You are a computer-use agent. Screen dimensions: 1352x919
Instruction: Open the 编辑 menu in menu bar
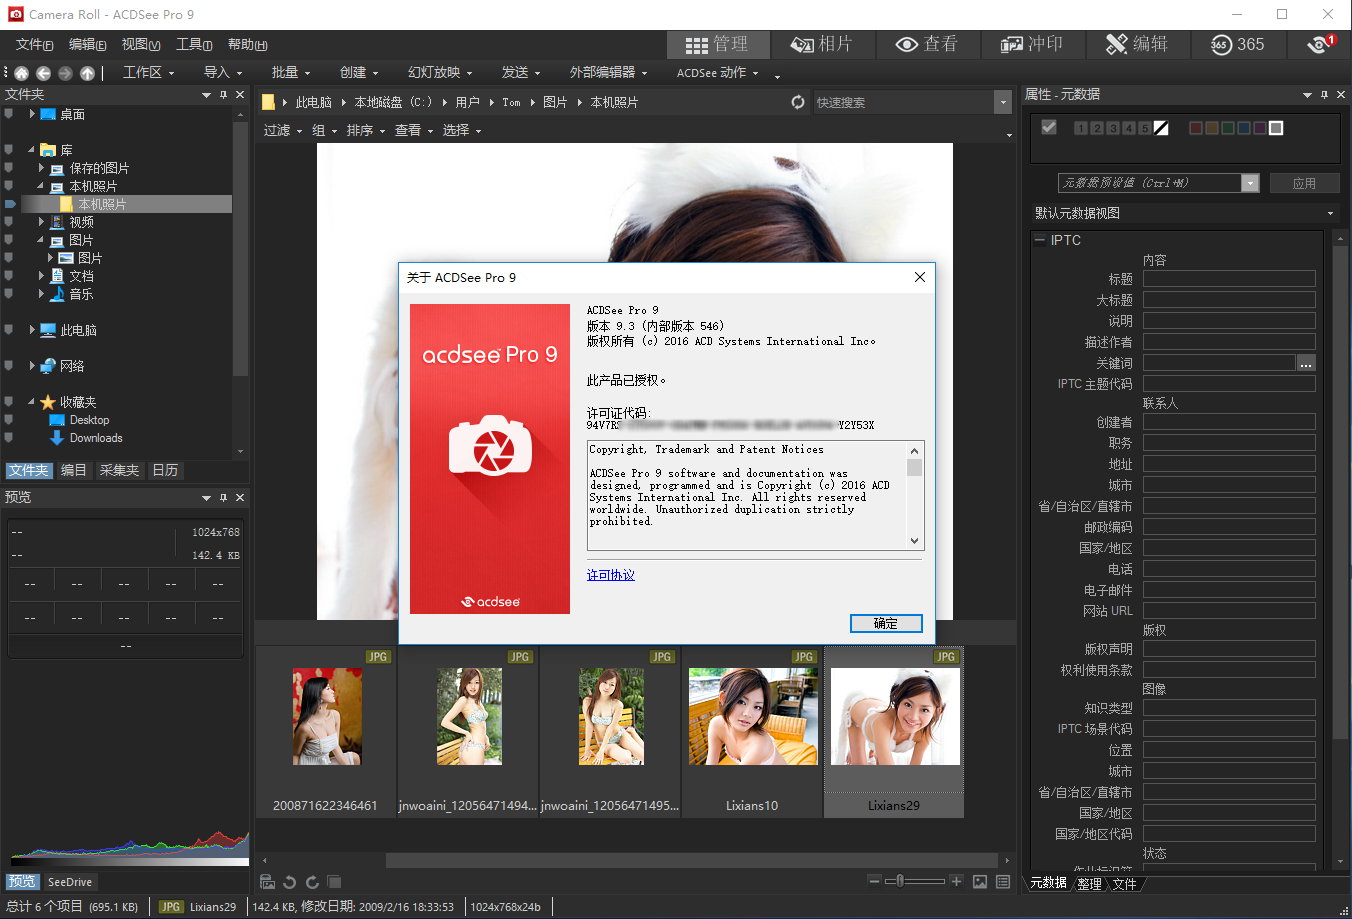88,44
